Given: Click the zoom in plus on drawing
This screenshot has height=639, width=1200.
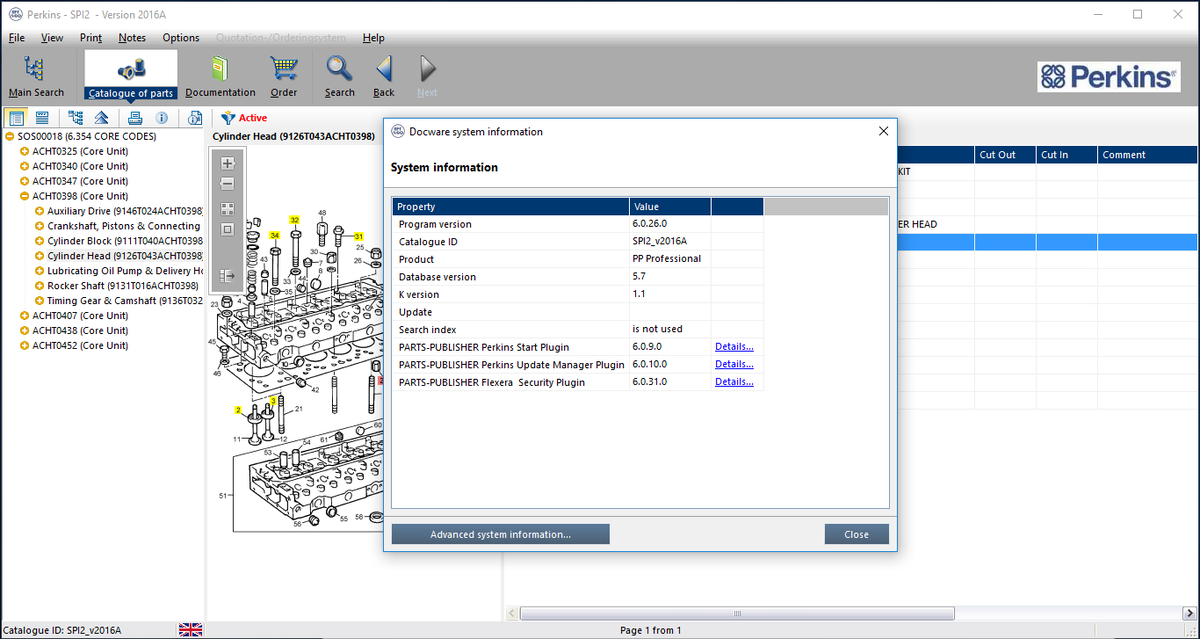Looking at the screenshot, I should point(227,163).
